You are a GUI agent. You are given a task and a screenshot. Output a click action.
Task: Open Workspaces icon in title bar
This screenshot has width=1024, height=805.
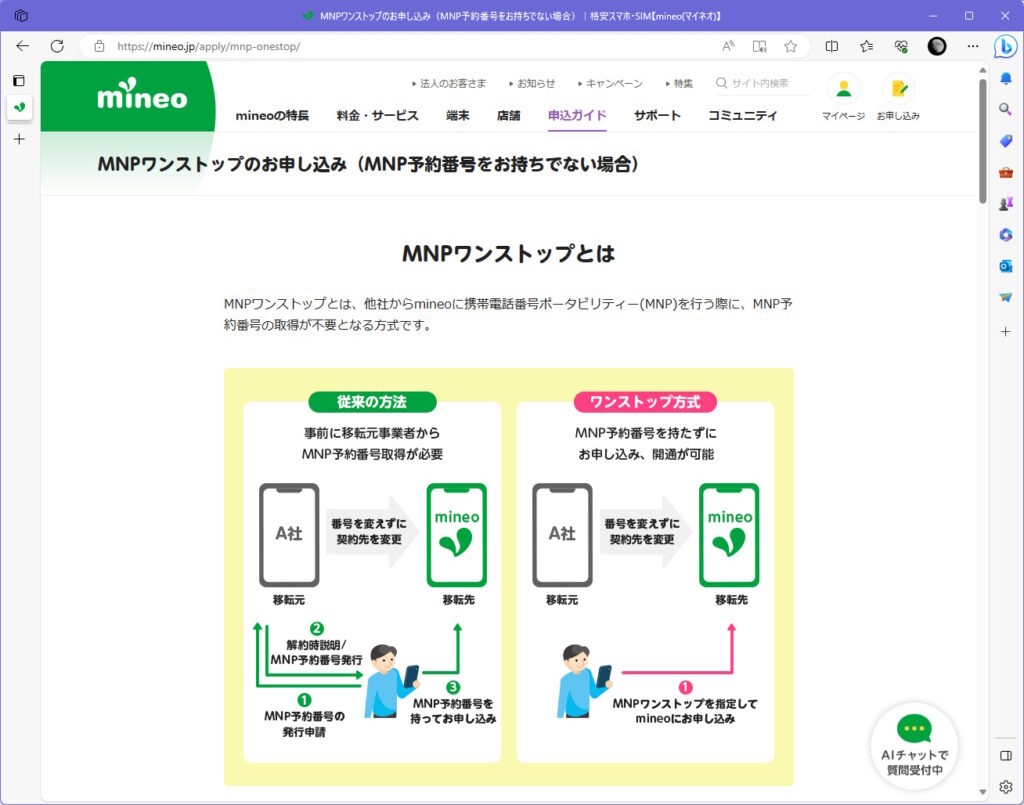[21, 16]
